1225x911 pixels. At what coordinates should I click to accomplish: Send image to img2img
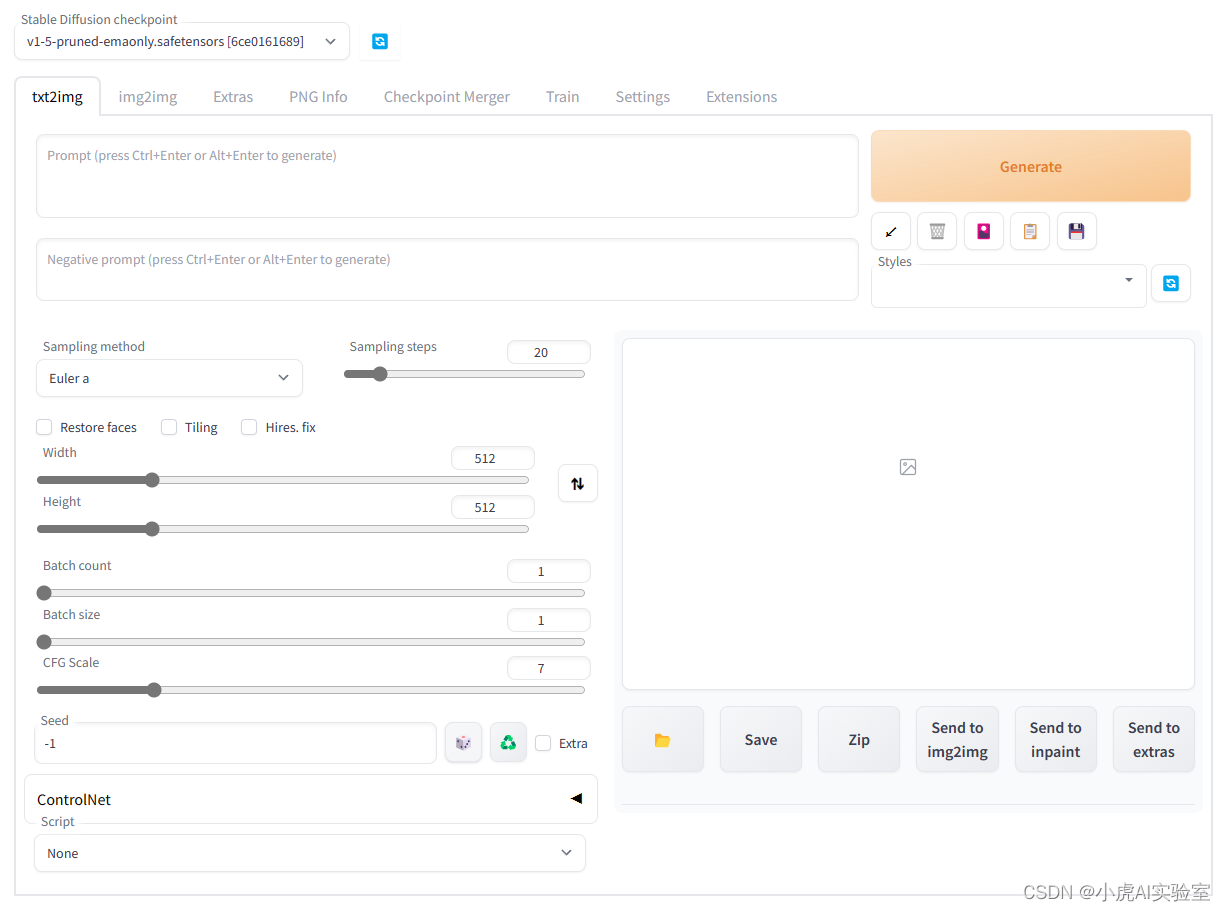[x=957, y=740]
